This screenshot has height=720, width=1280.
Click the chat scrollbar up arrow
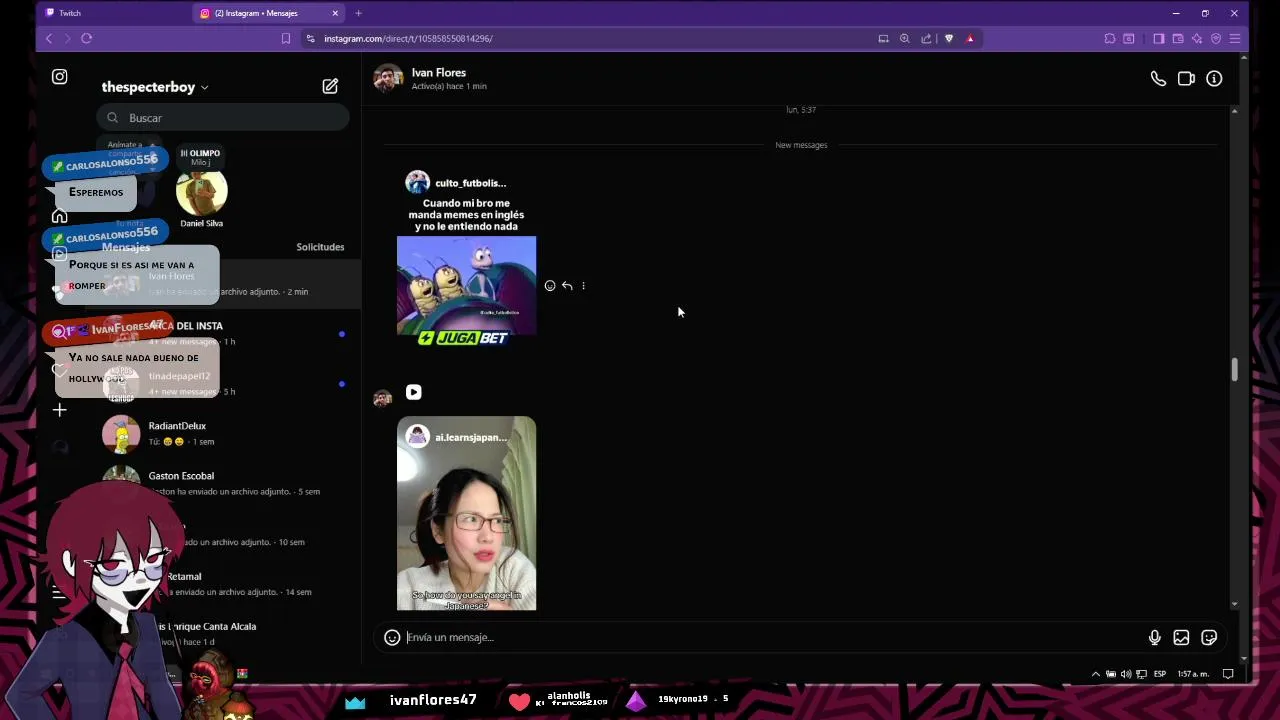[1234, 110]
